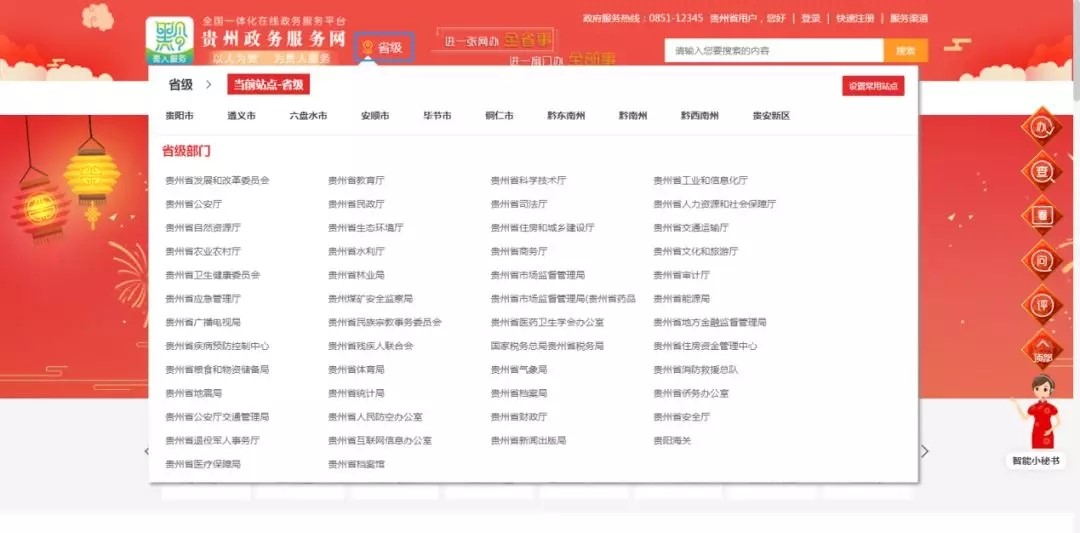Open 贵州省科学技术厅 link
This screenshot has width=1080, height=533.
pyautogui.click(x=528, y=180)
